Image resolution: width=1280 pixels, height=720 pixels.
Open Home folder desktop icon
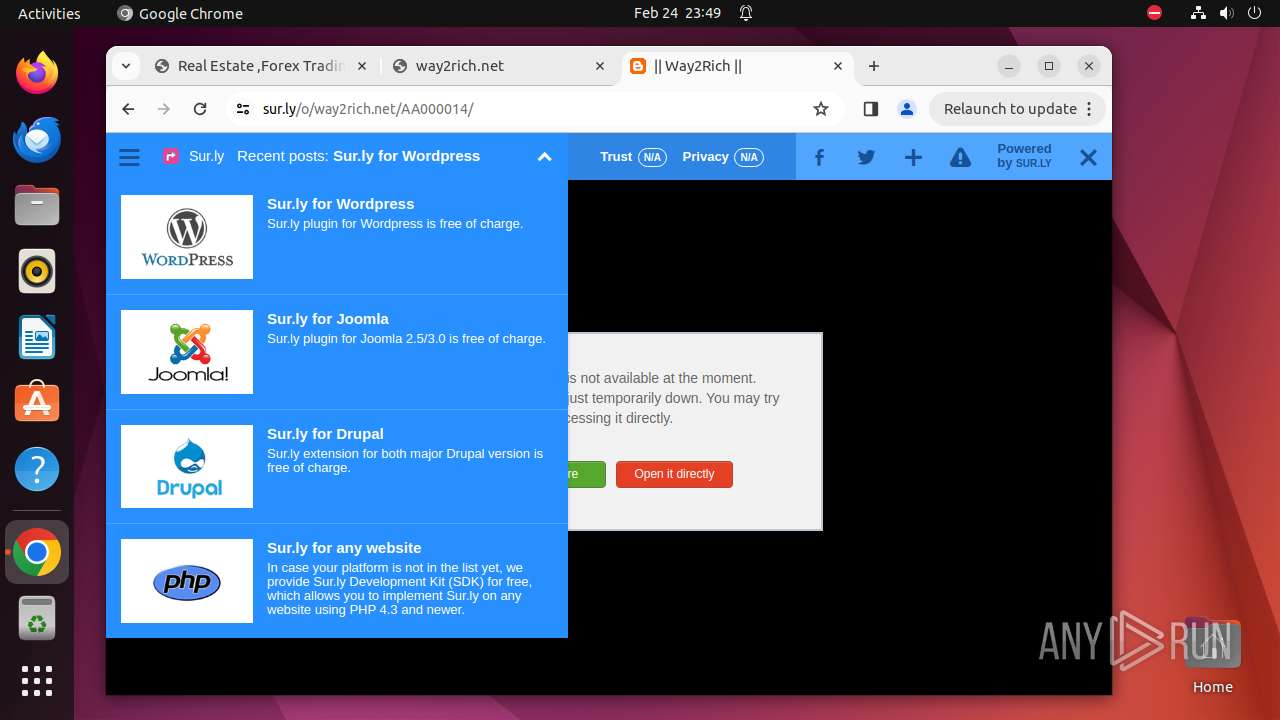(x=1212, y=656)
